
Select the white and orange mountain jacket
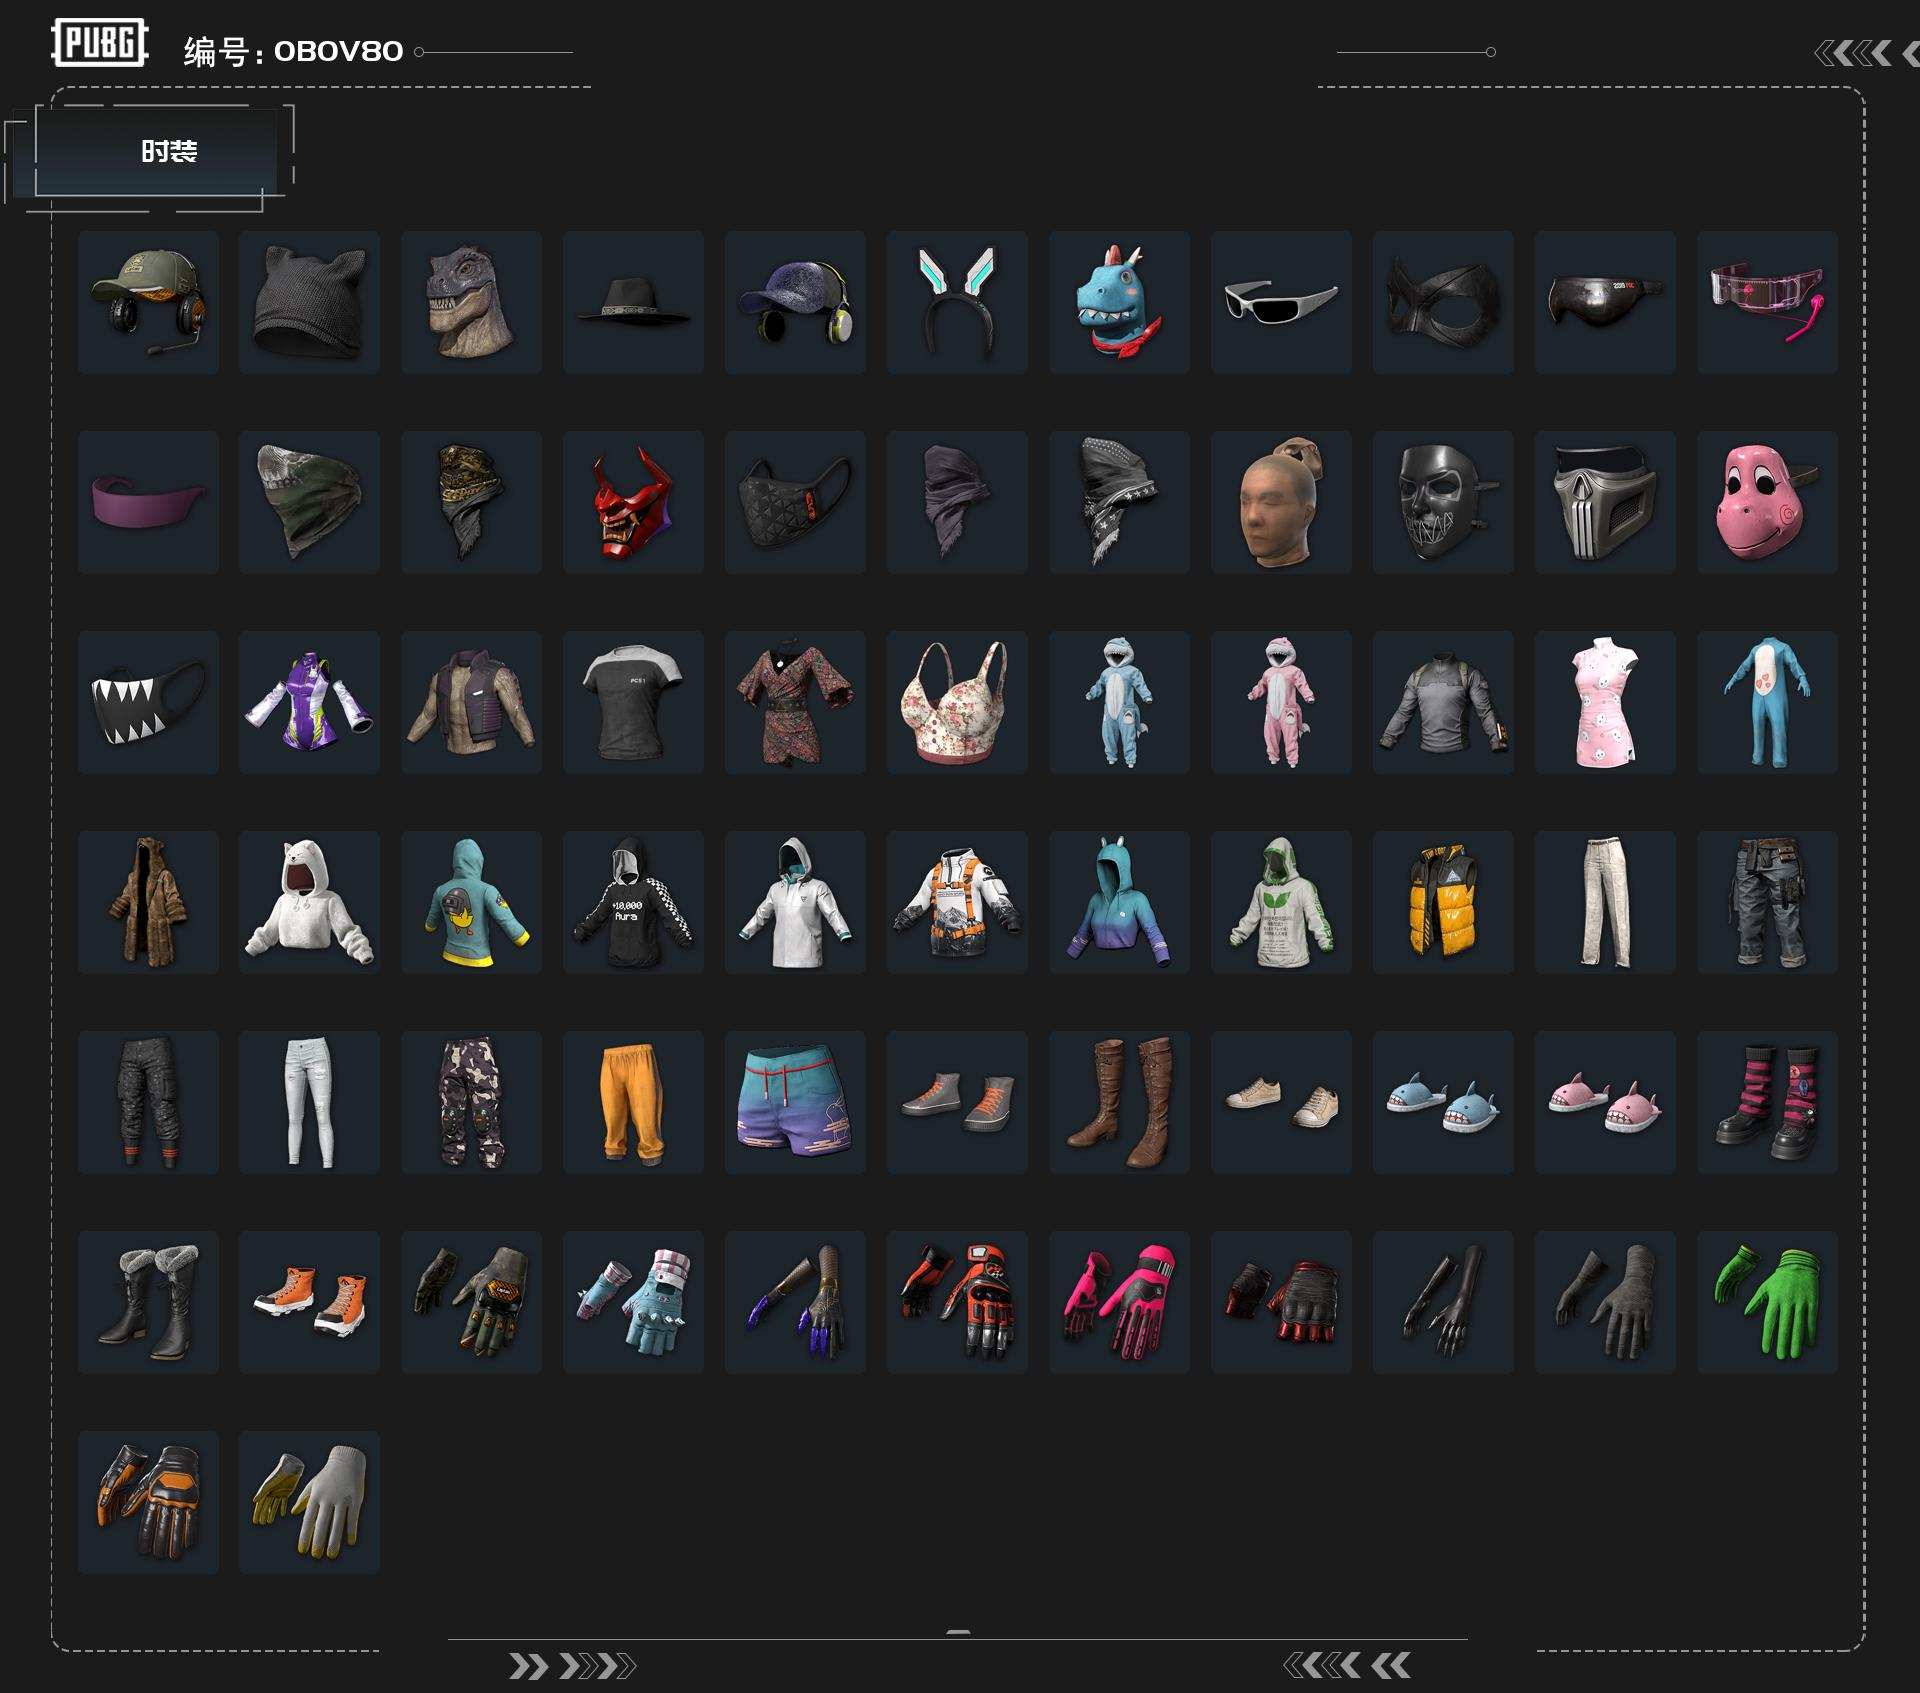pos(957,902)
